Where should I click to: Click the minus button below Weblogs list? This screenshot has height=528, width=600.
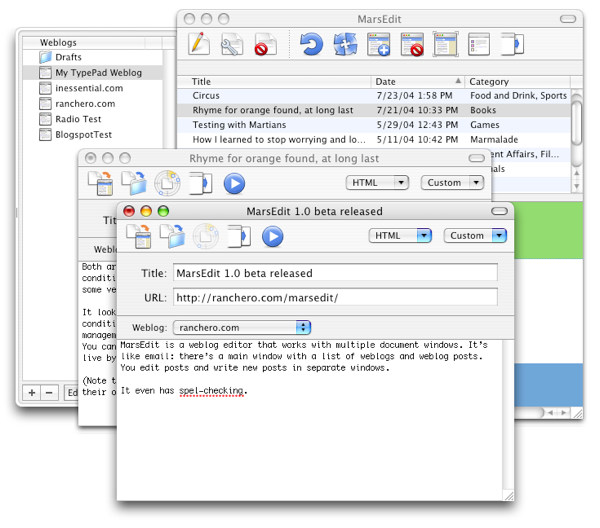49,393
